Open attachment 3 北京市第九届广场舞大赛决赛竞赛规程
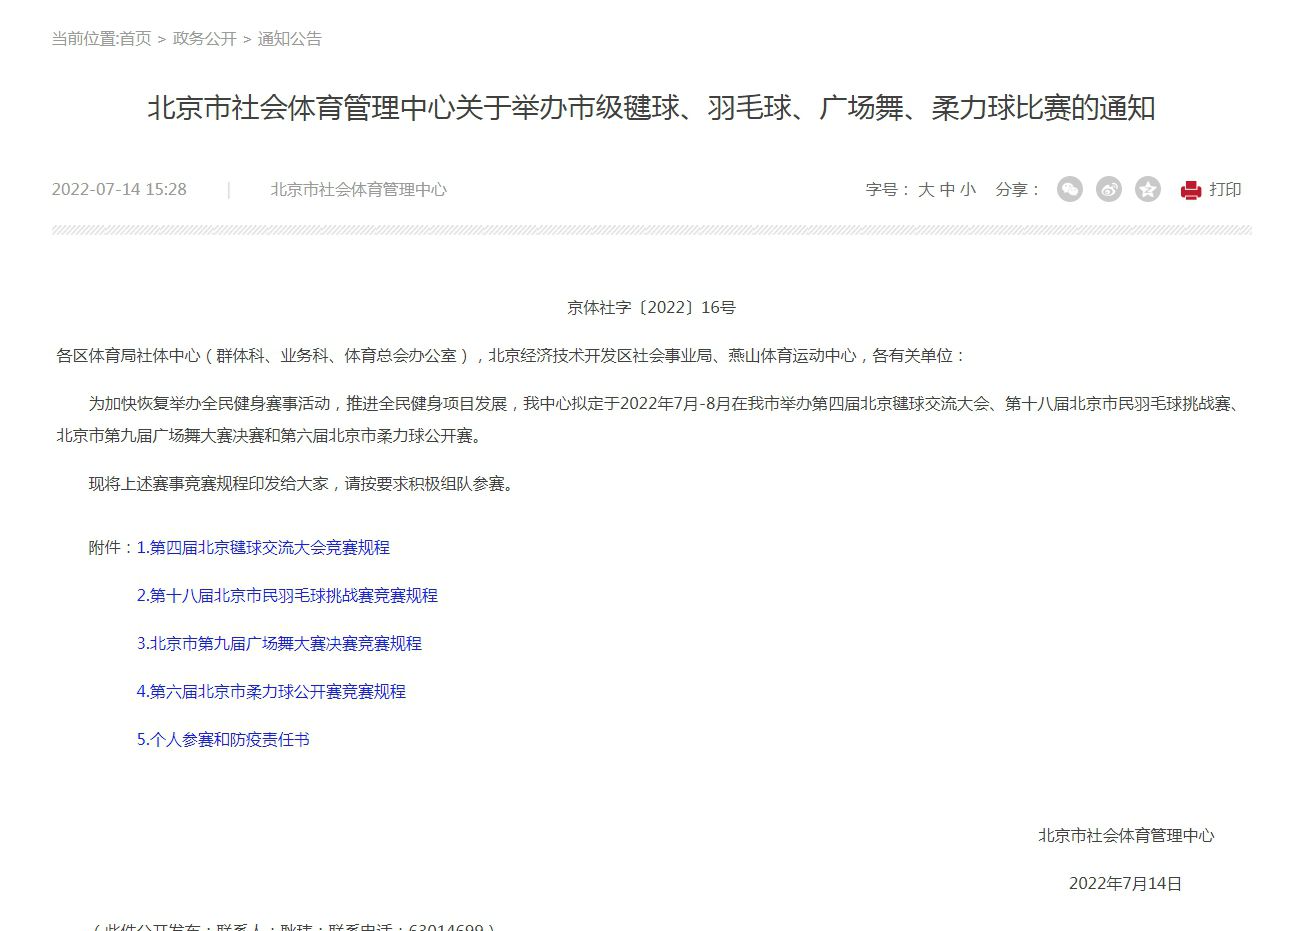1313x931 pixels. pyautogui.click(x=279, y=643)
